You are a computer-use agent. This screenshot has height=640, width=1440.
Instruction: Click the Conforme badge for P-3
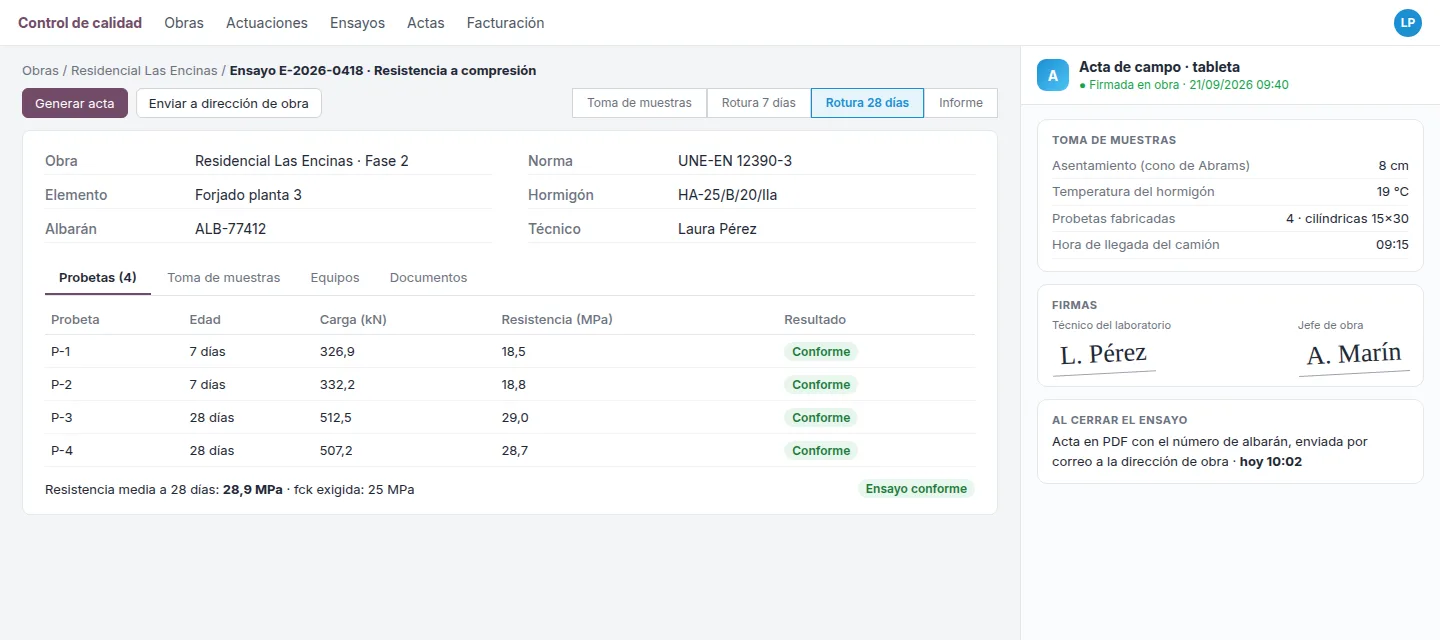[821, 418]
